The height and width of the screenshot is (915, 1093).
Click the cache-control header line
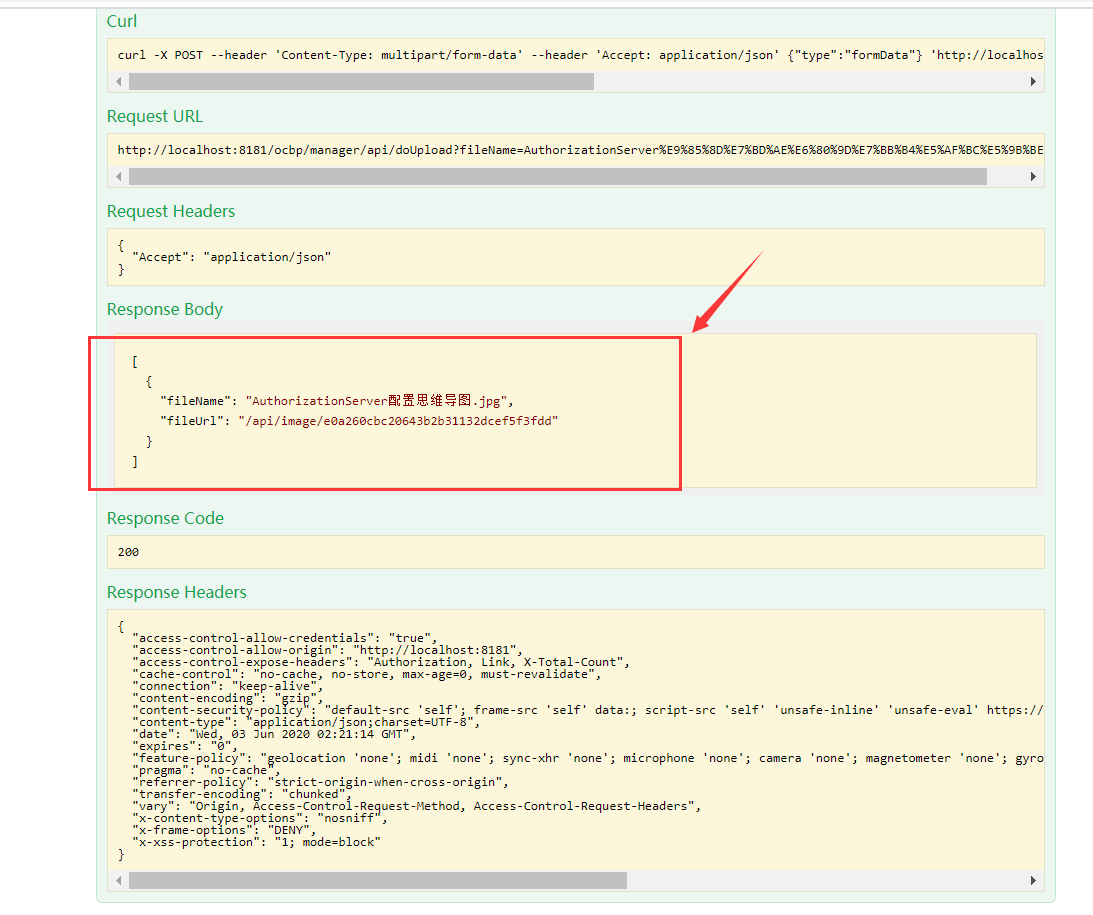pyautogui.click(x=367, y=674)
